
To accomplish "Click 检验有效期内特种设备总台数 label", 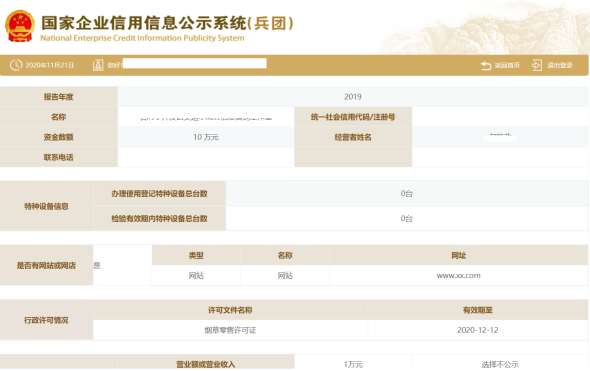I will pos(159,219).
